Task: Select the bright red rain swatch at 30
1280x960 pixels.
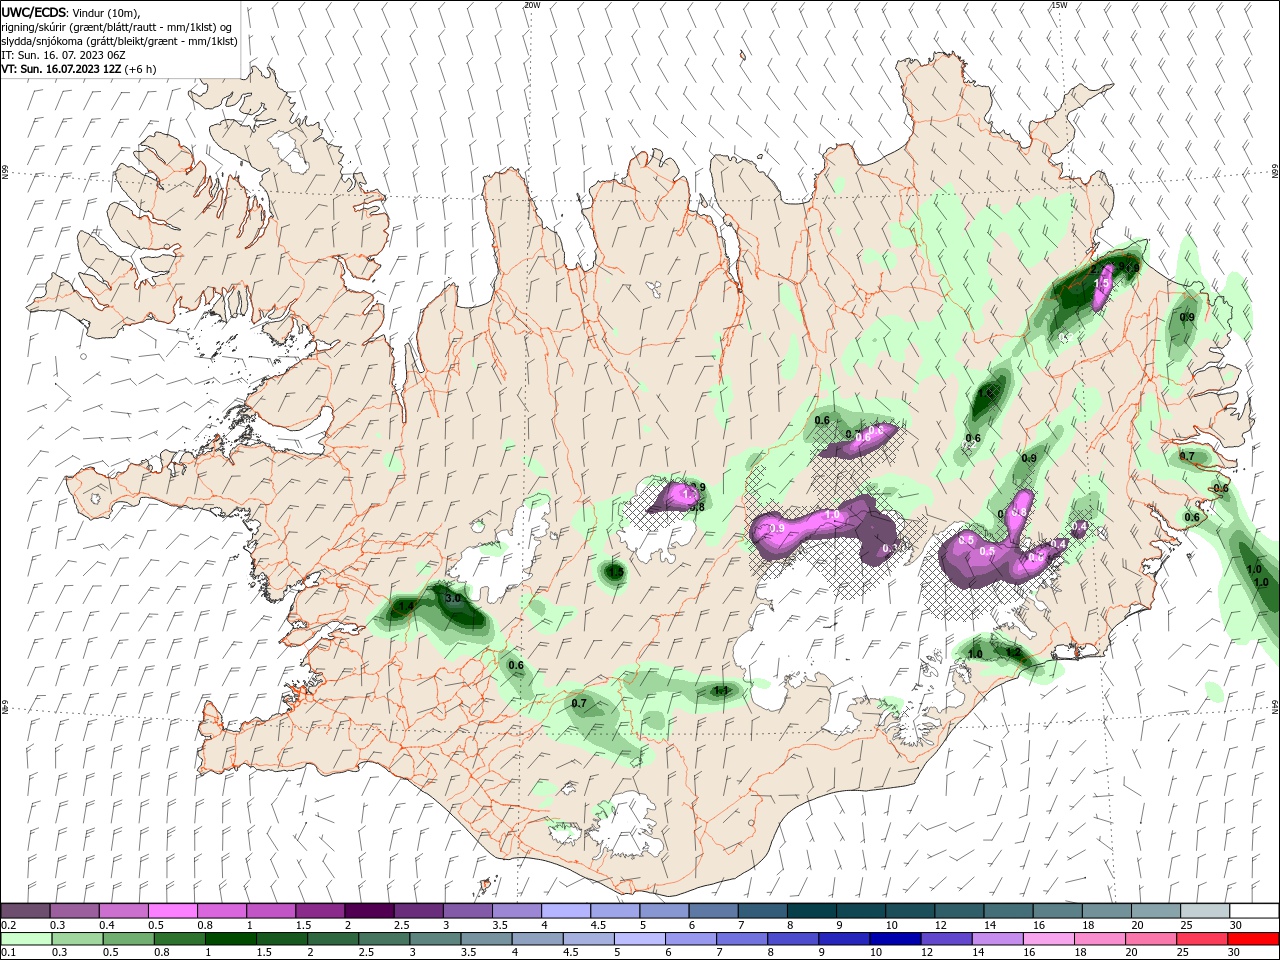Action: click(1253, 939)
